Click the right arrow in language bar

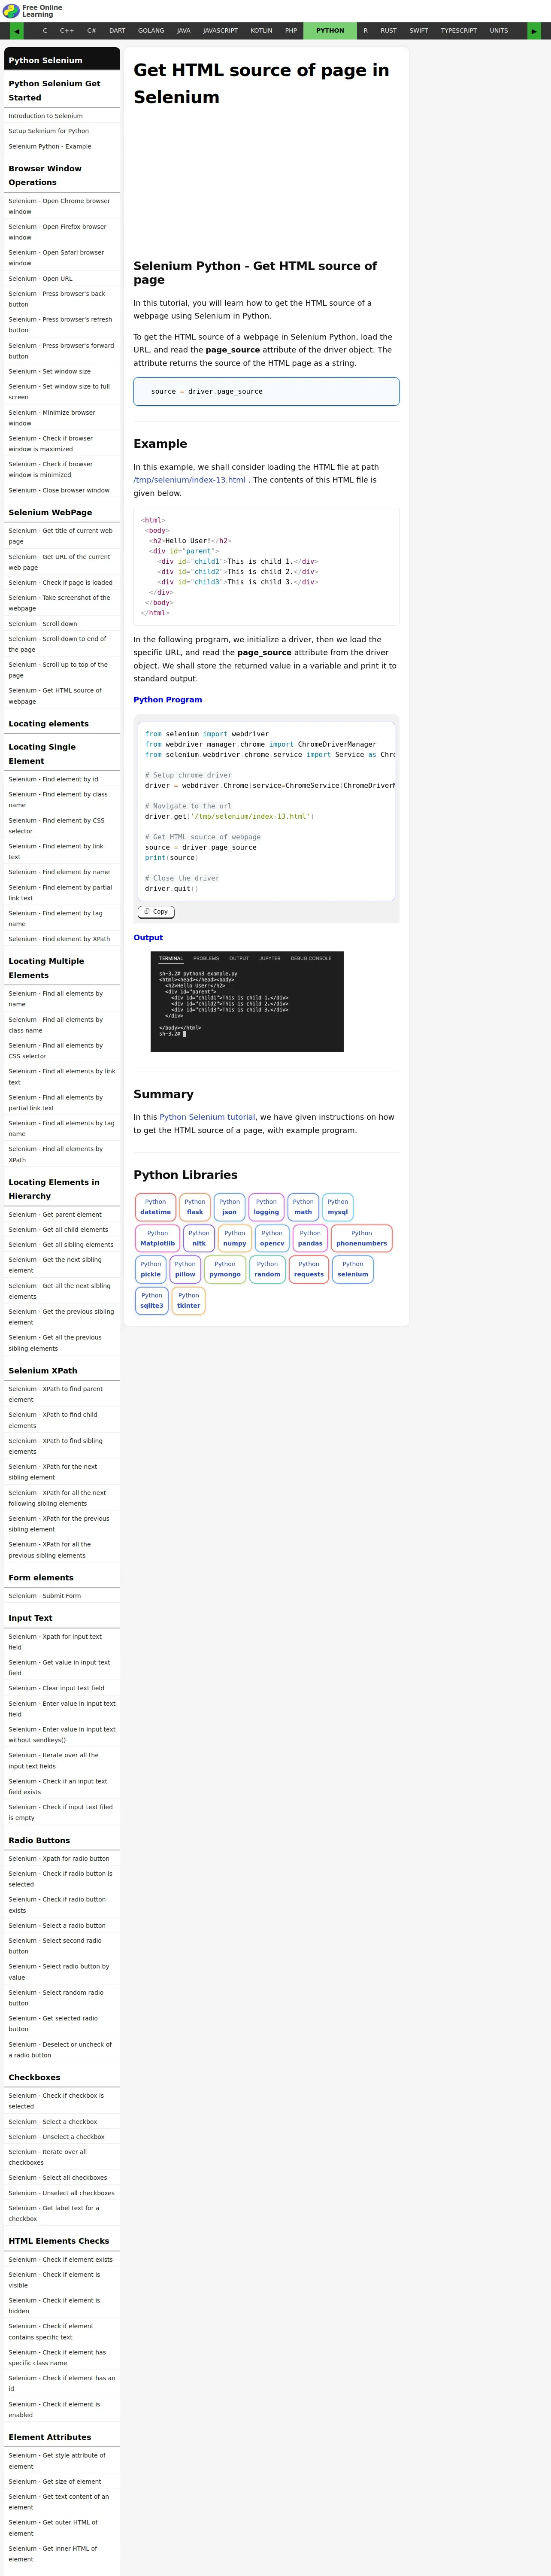tap(534, 31)
